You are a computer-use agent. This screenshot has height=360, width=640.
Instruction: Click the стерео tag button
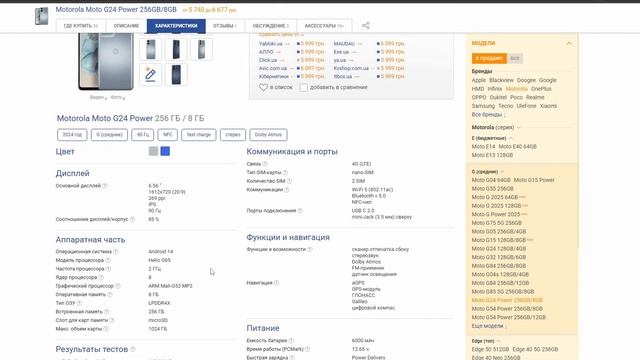point(233,135)
